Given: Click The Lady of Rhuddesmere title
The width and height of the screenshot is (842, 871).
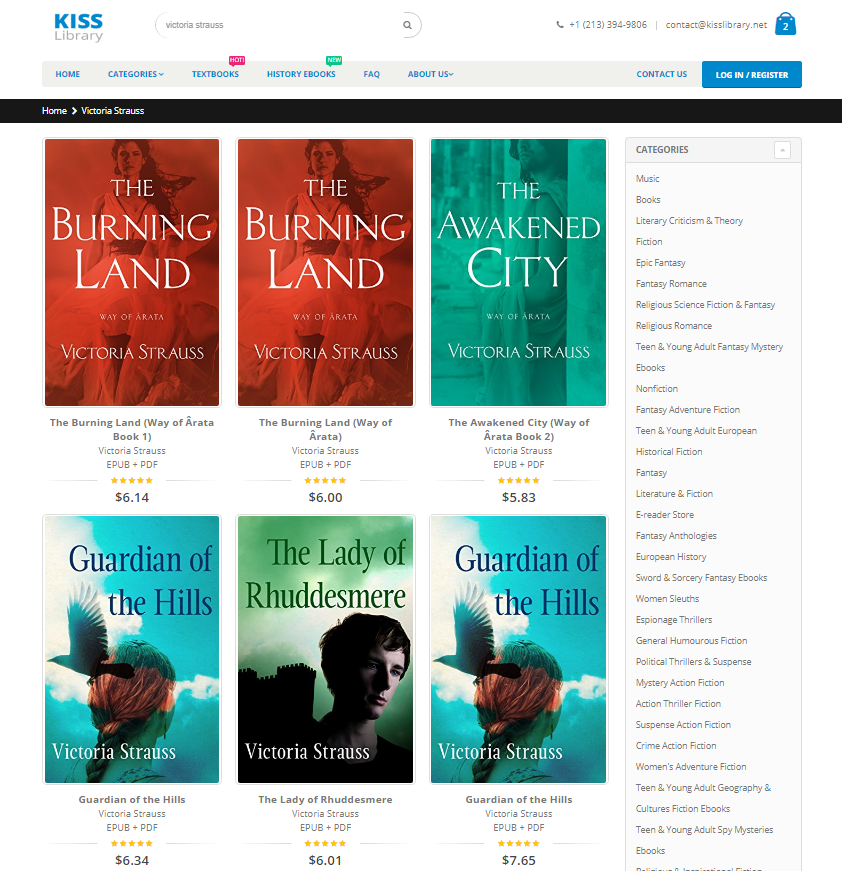Looking at the screenshot, I should 325,799.
